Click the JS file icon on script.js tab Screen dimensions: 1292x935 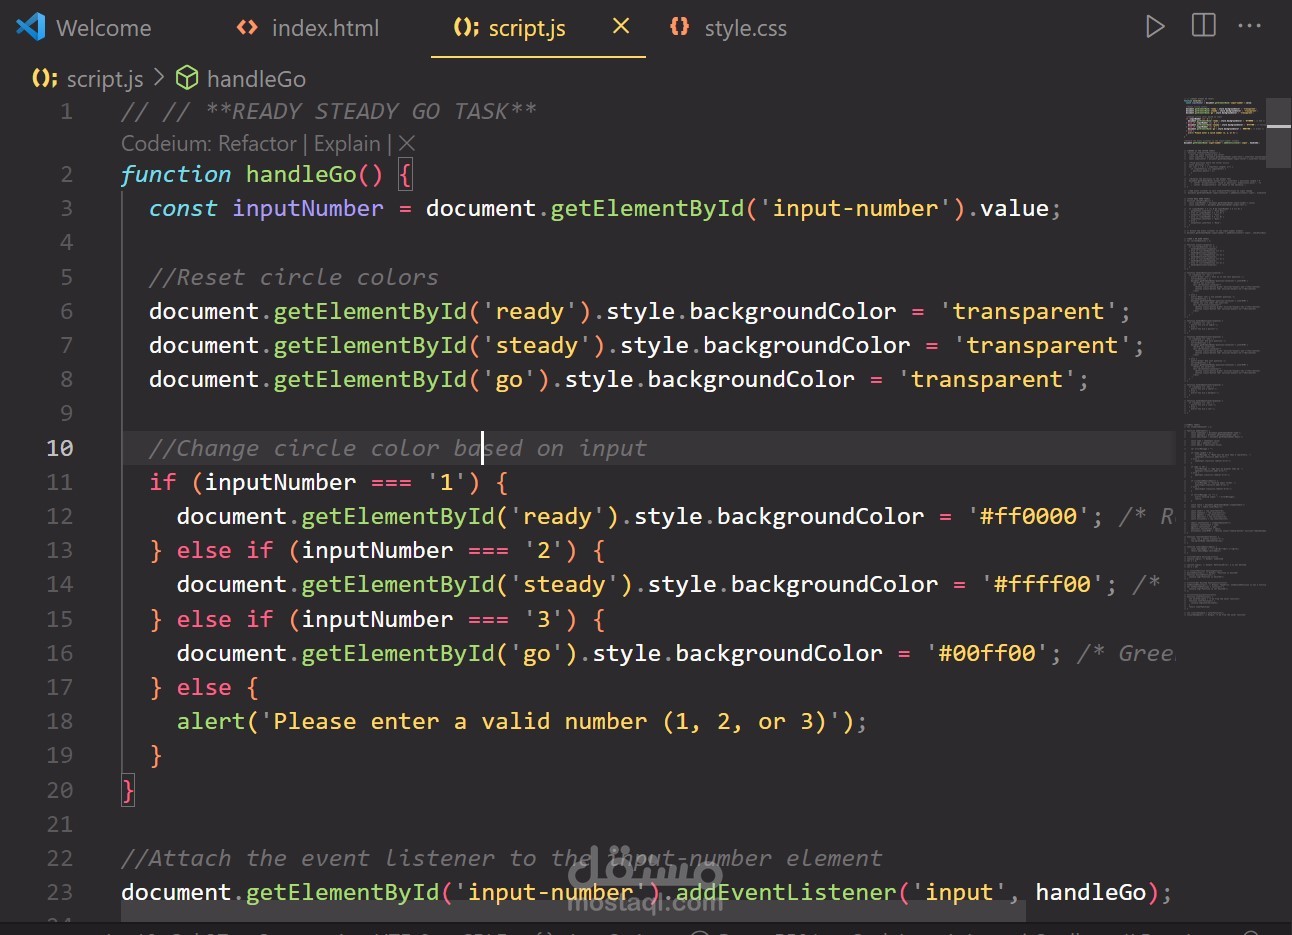466,28
